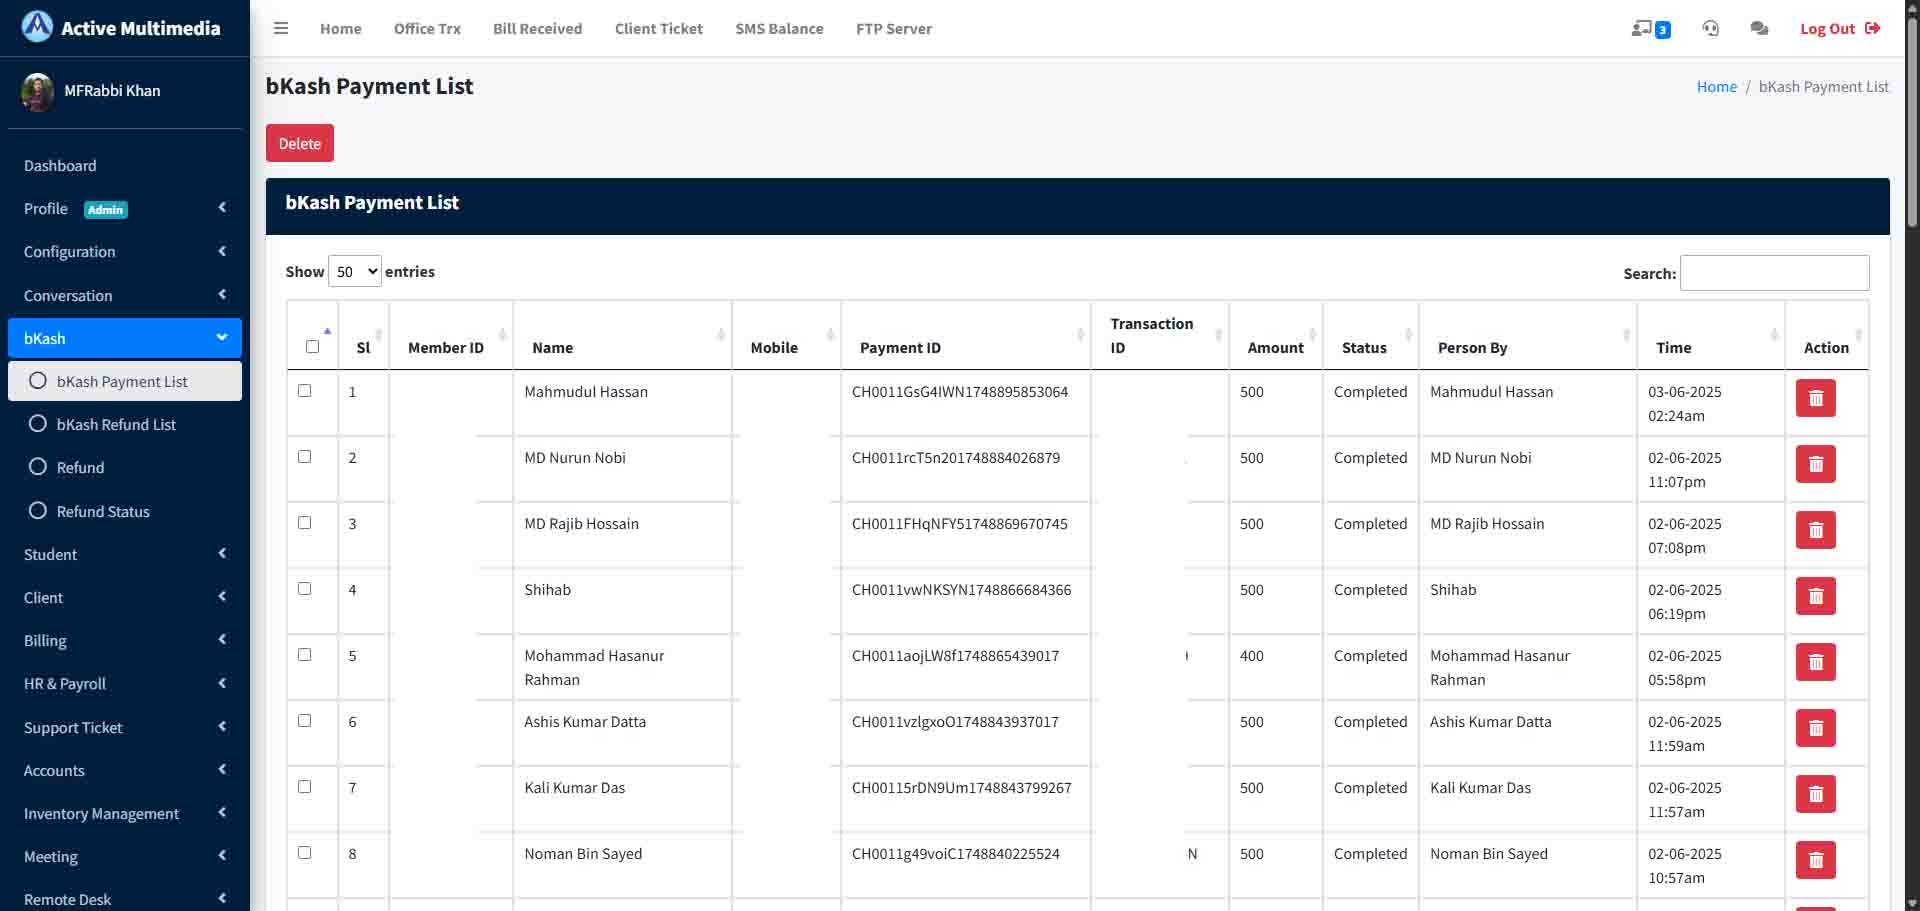Check the checkbox for row 8 Noman Bin Sayed
This screenshot has height=911, width=1920.
pyautogui.click(x=305, y=853)
